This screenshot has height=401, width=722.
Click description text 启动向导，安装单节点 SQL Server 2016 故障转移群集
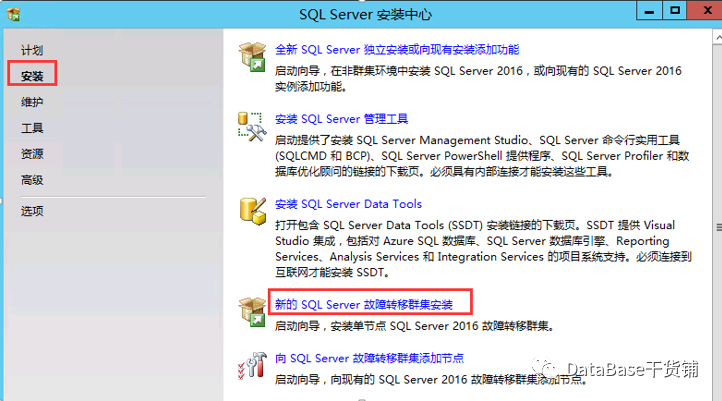[x=414, y=326]
